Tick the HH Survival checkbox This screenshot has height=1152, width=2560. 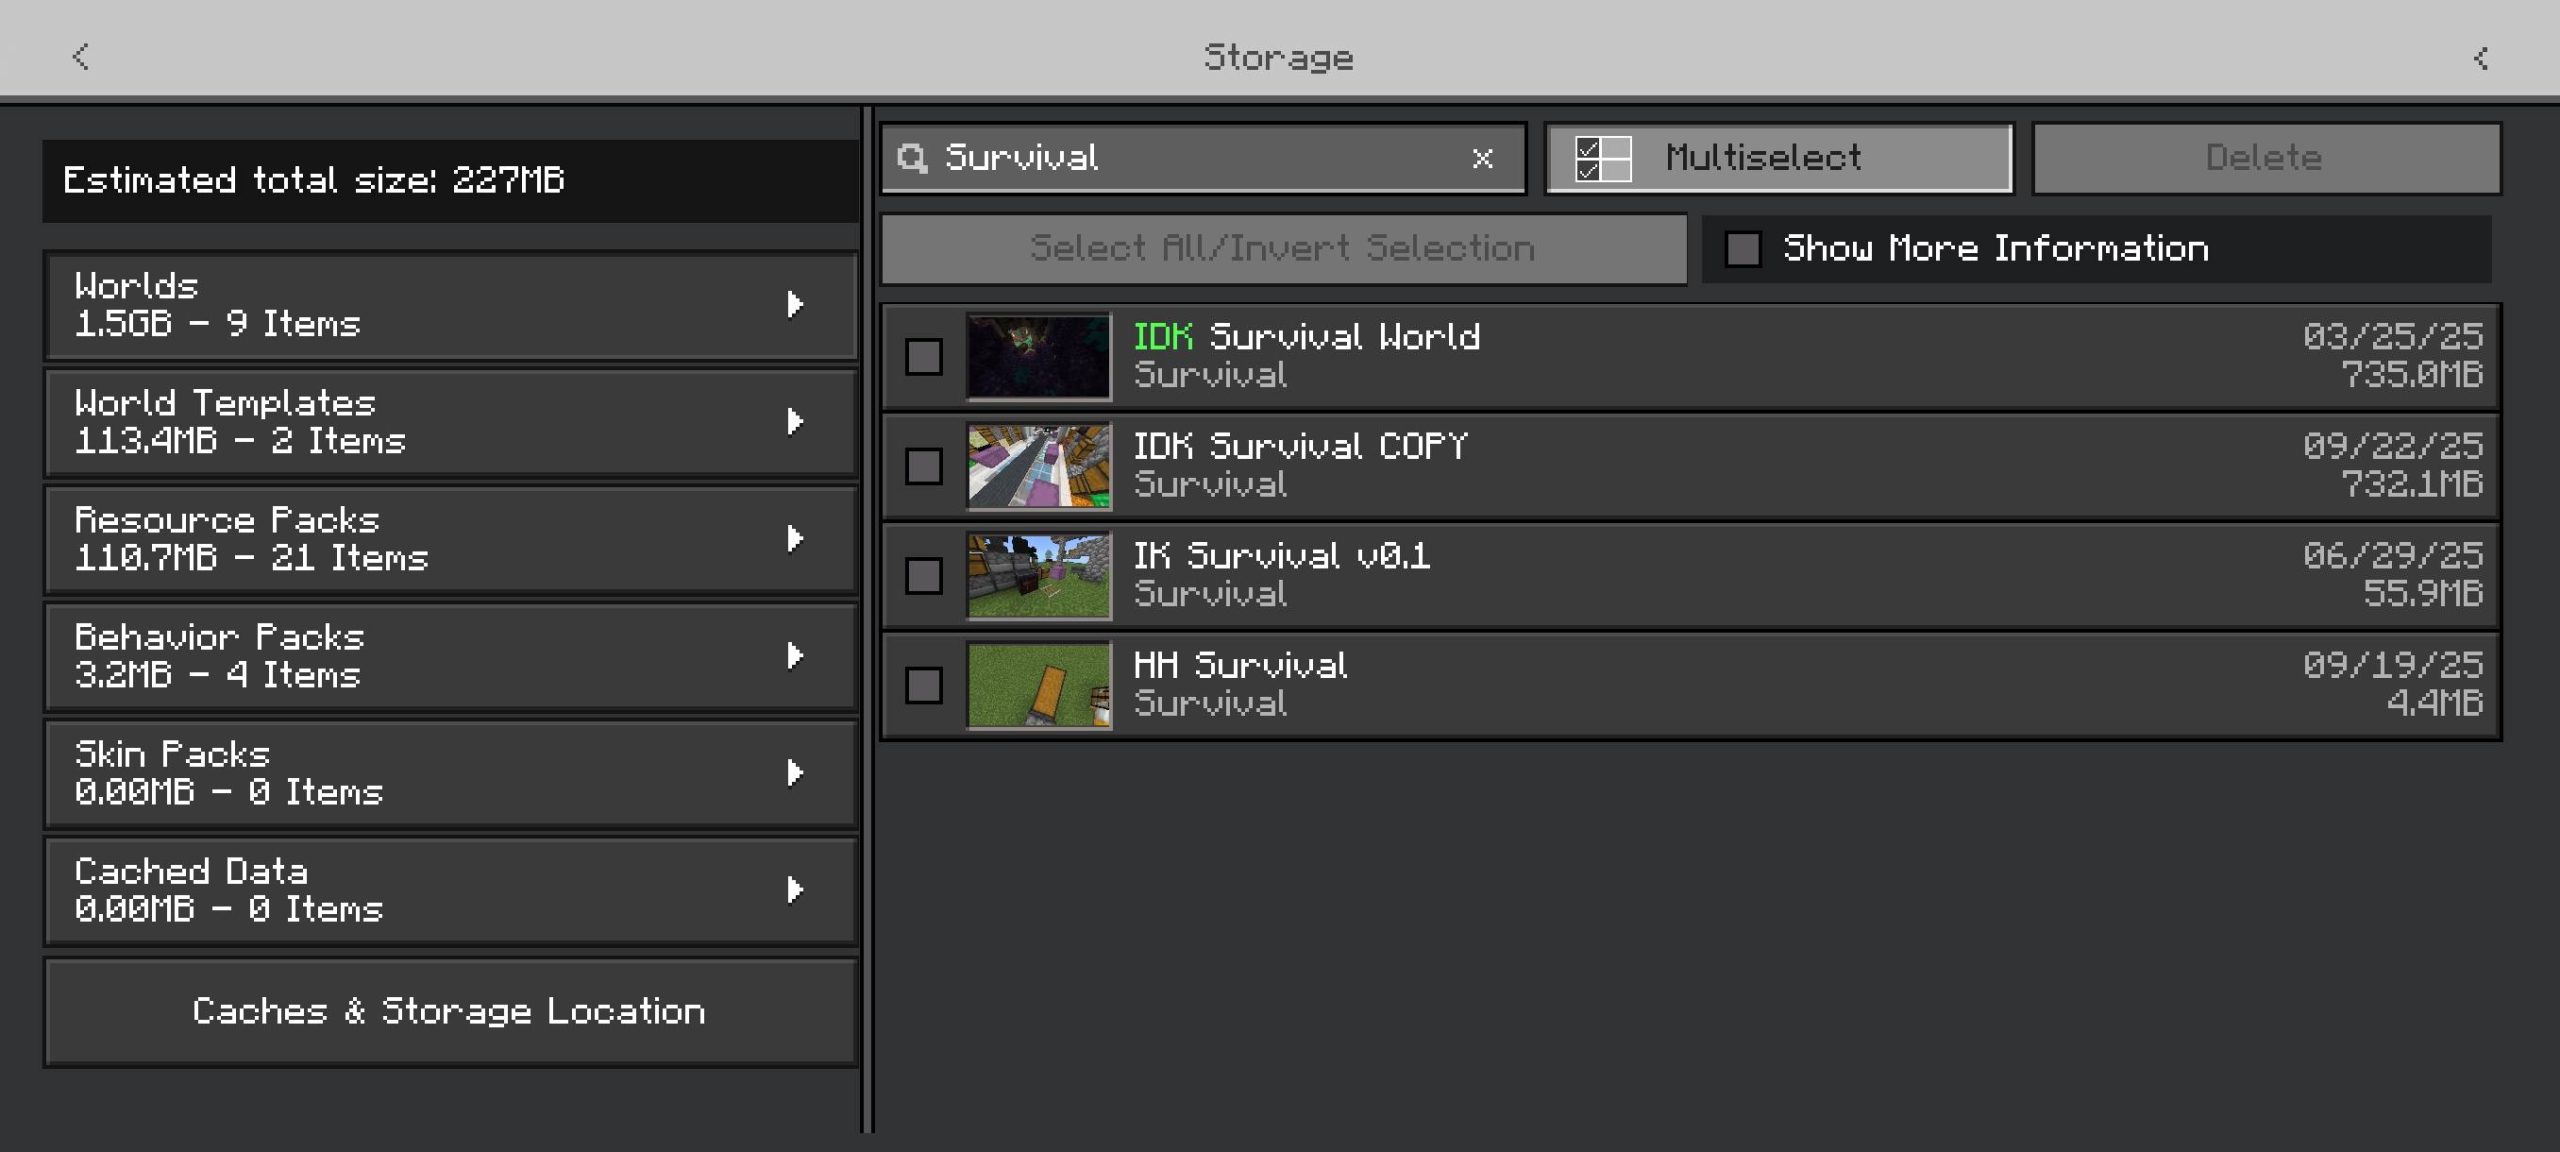pos(923,685)
